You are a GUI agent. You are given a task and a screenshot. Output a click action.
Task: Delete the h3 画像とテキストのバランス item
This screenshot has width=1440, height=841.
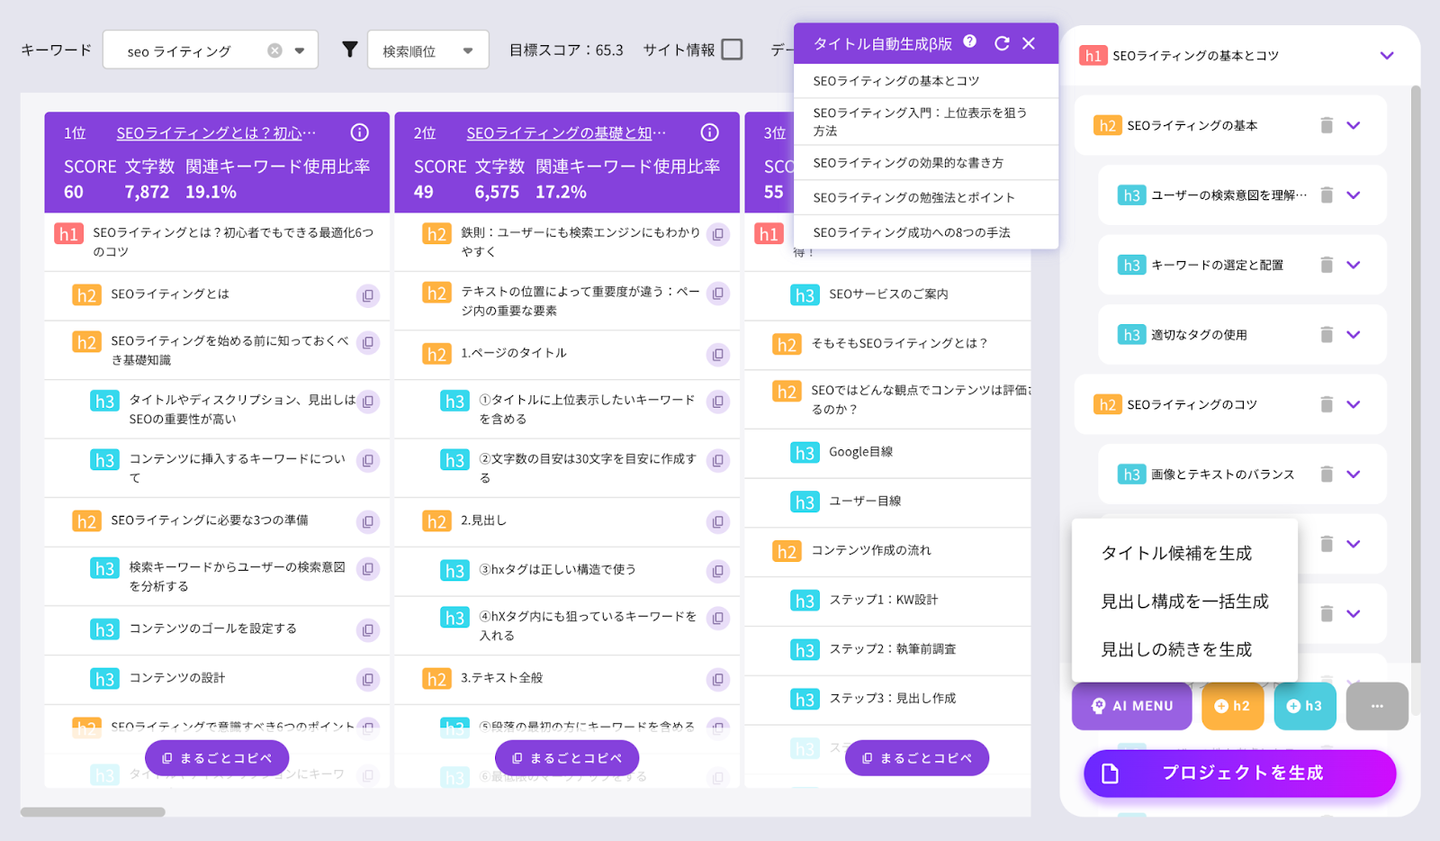[1326, 474]
